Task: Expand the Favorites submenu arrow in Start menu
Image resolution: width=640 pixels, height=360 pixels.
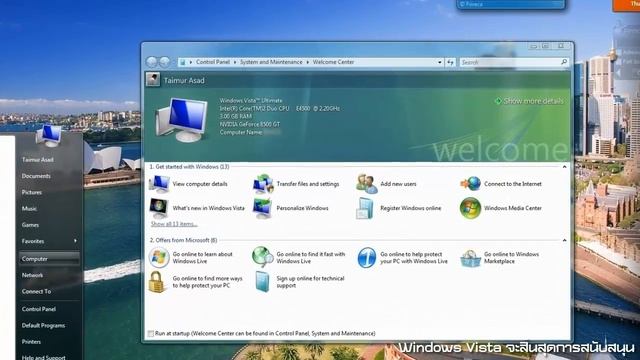Action: coord(76,241)
